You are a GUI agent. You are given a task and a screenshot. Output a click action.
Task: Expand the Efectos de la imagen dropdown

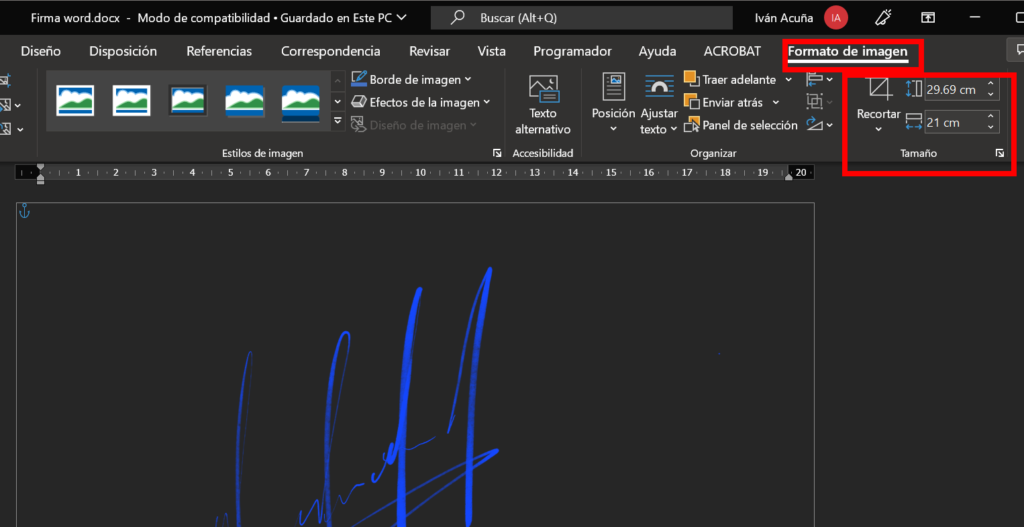point(421,102)
